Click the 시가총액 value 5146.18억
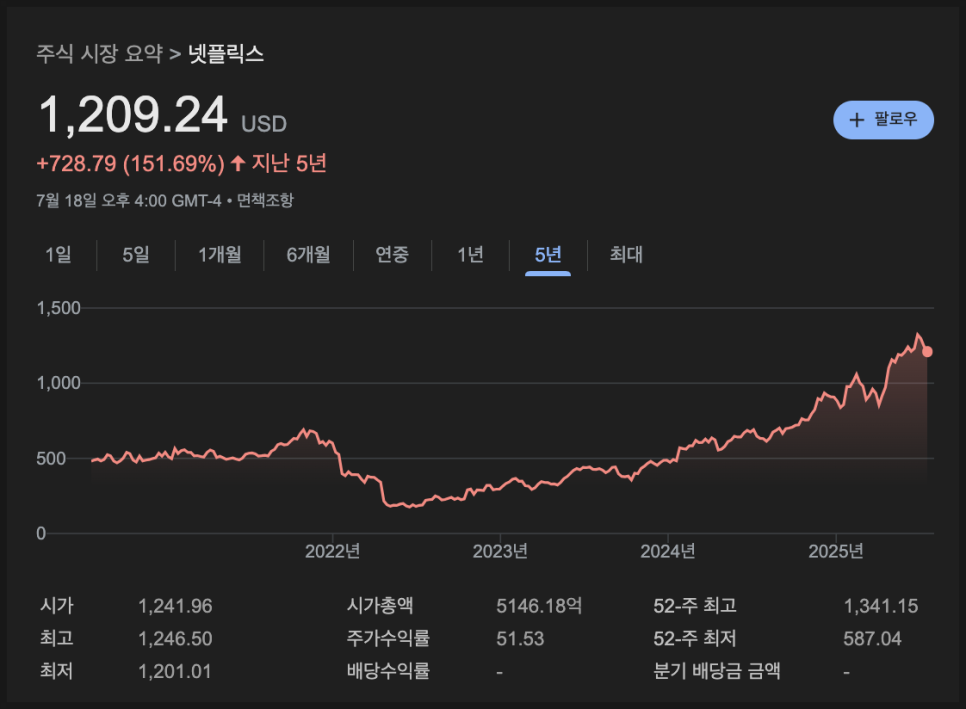Viewport: 966px width, 709px height. click(539, 606)
